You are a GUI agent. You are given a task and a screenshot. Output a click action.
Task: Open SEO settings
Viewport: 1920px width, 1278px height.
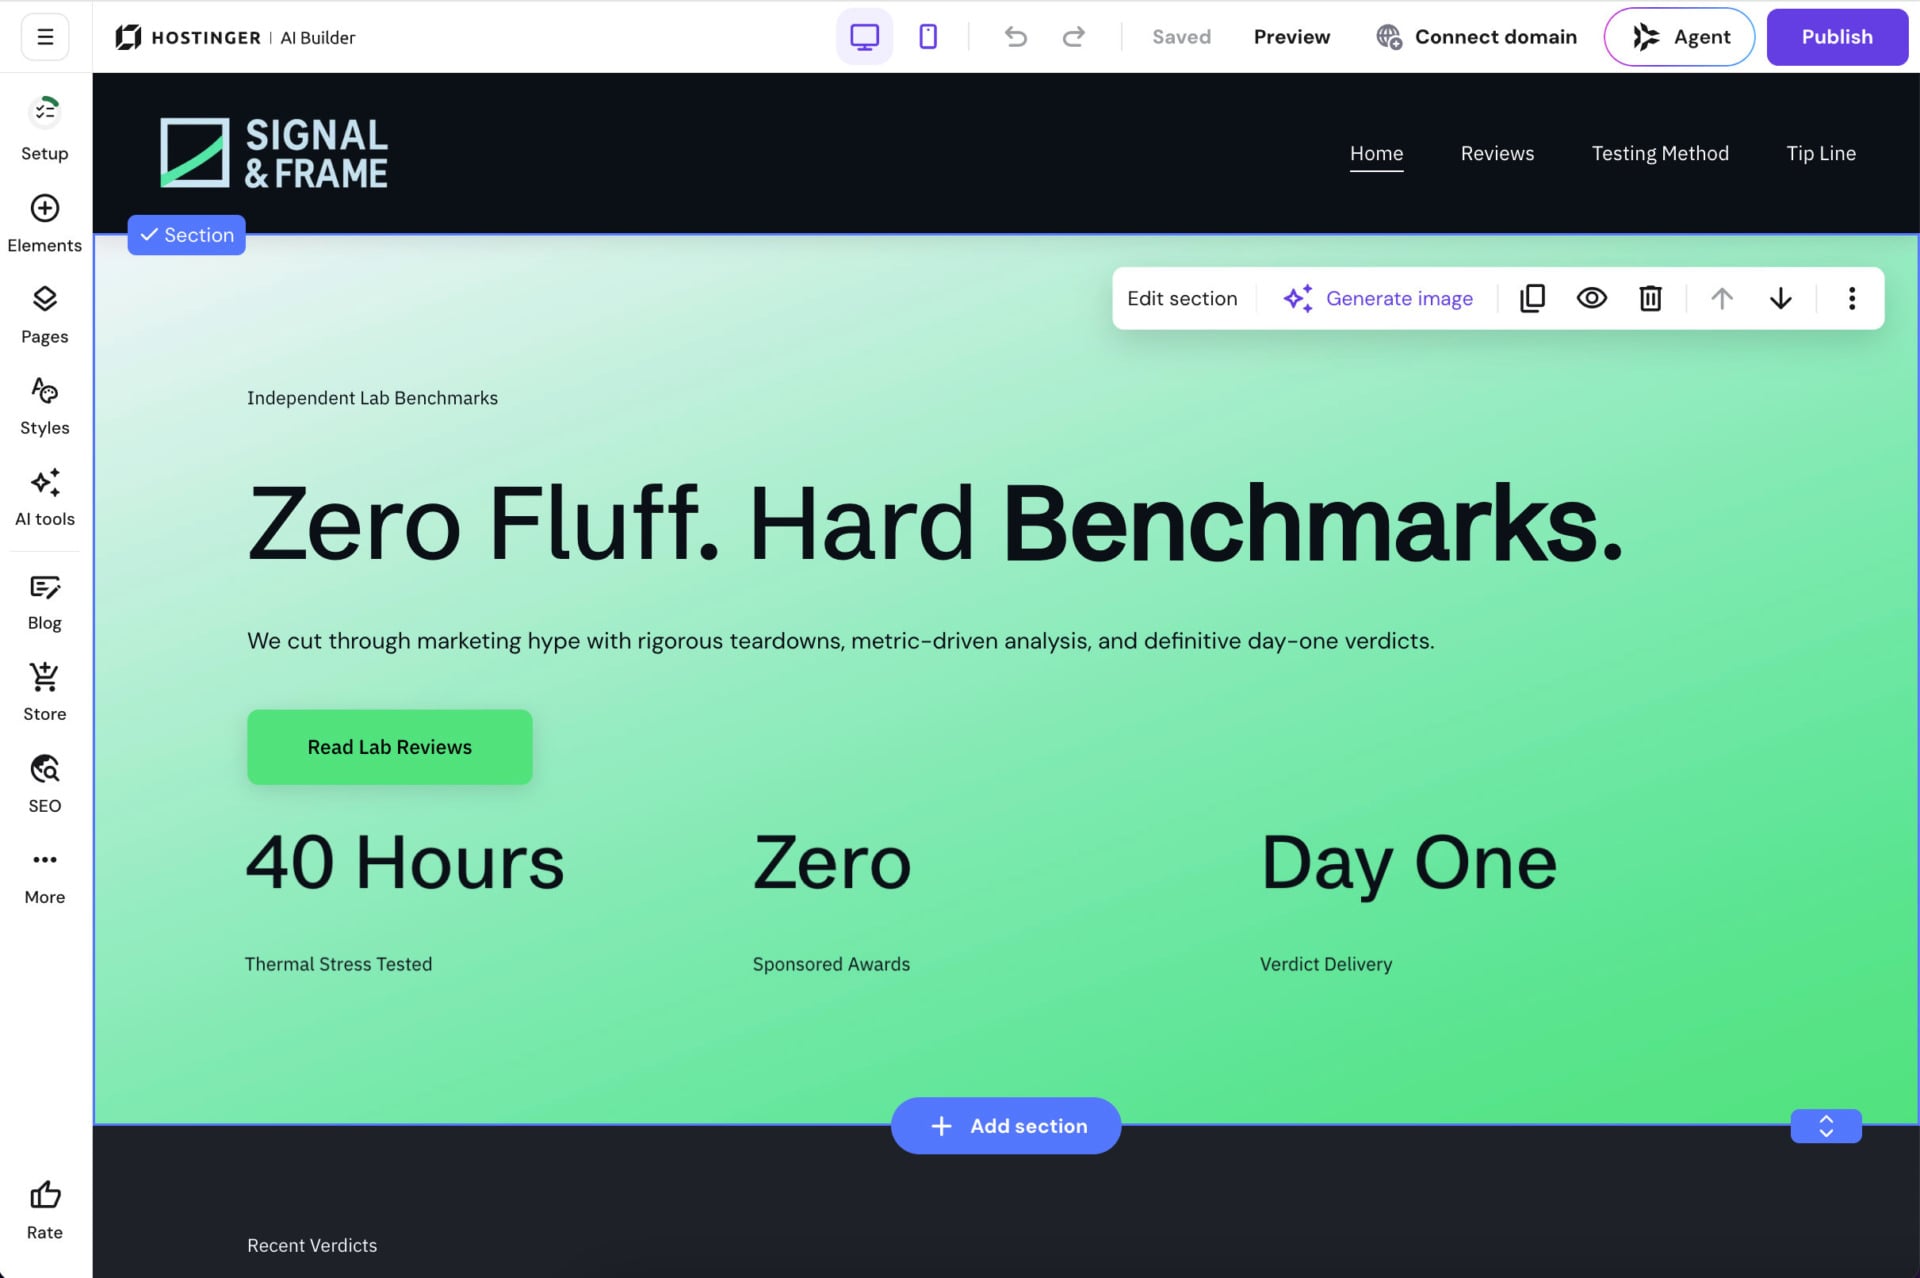45,784
